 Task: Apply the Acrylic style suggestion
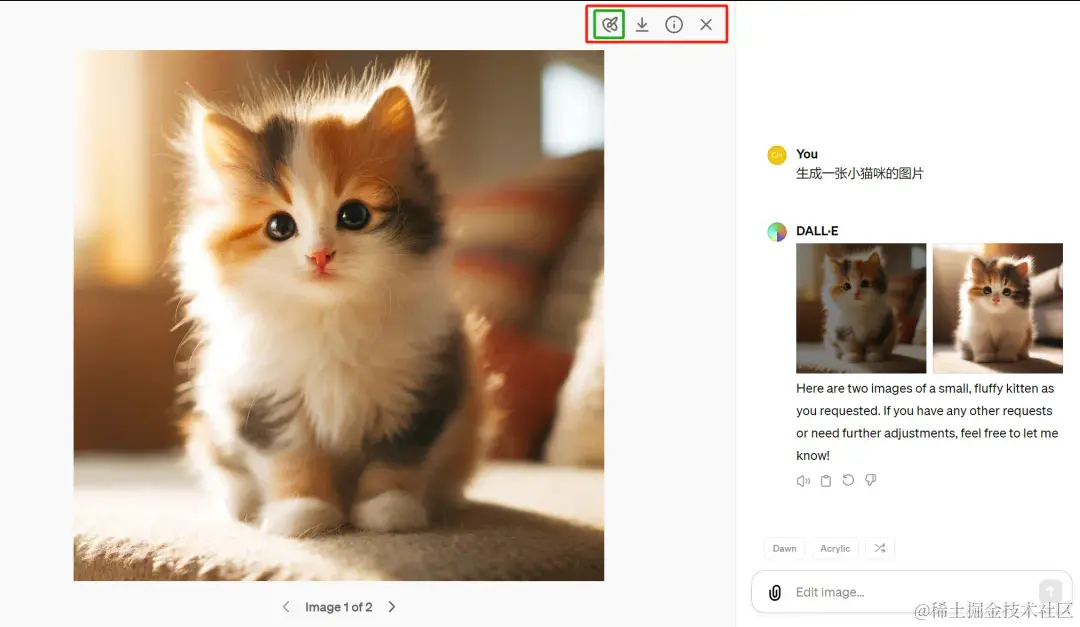coord(835,548)
